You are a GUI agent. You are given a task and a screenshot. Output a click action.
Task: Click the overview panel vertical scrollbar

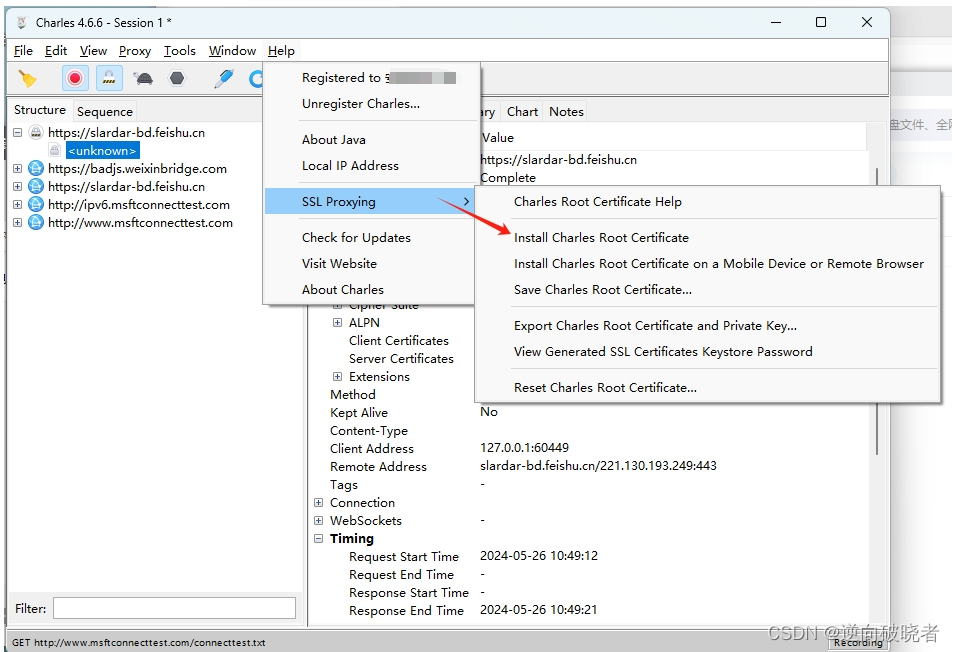877,312
